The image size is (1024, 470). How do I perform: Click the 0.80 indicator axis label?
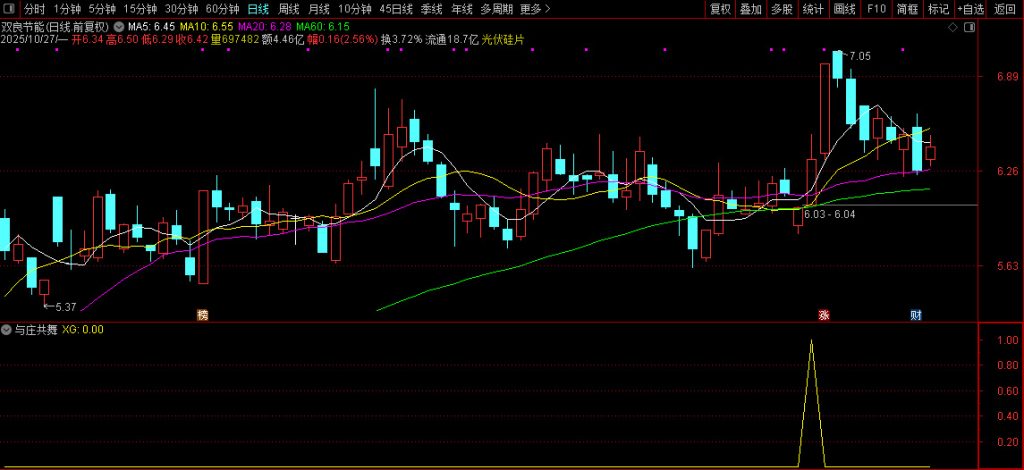pyautogui.click(x=1008, y=366)
